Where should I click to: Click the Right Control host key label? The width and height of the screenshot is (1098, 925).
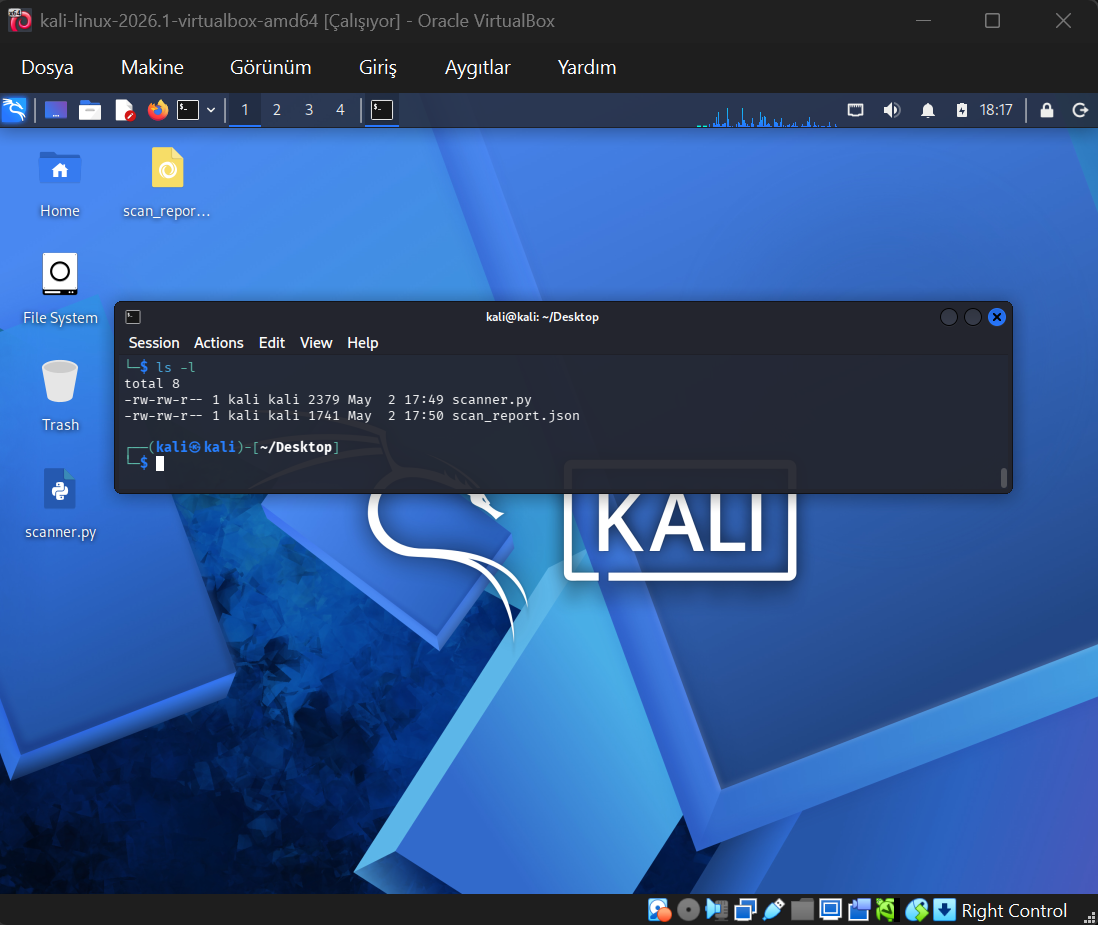1014,910
